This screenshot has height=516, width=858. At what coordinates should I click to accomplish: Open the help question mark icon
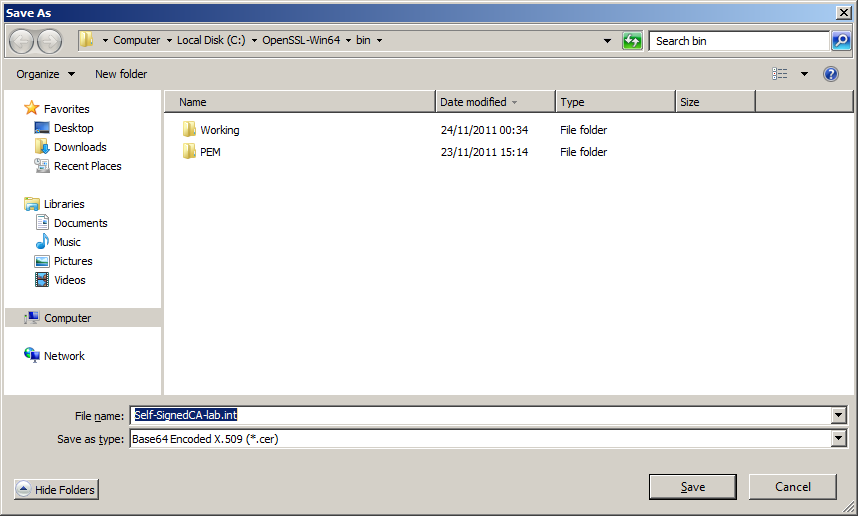click(x=830, y=74)
